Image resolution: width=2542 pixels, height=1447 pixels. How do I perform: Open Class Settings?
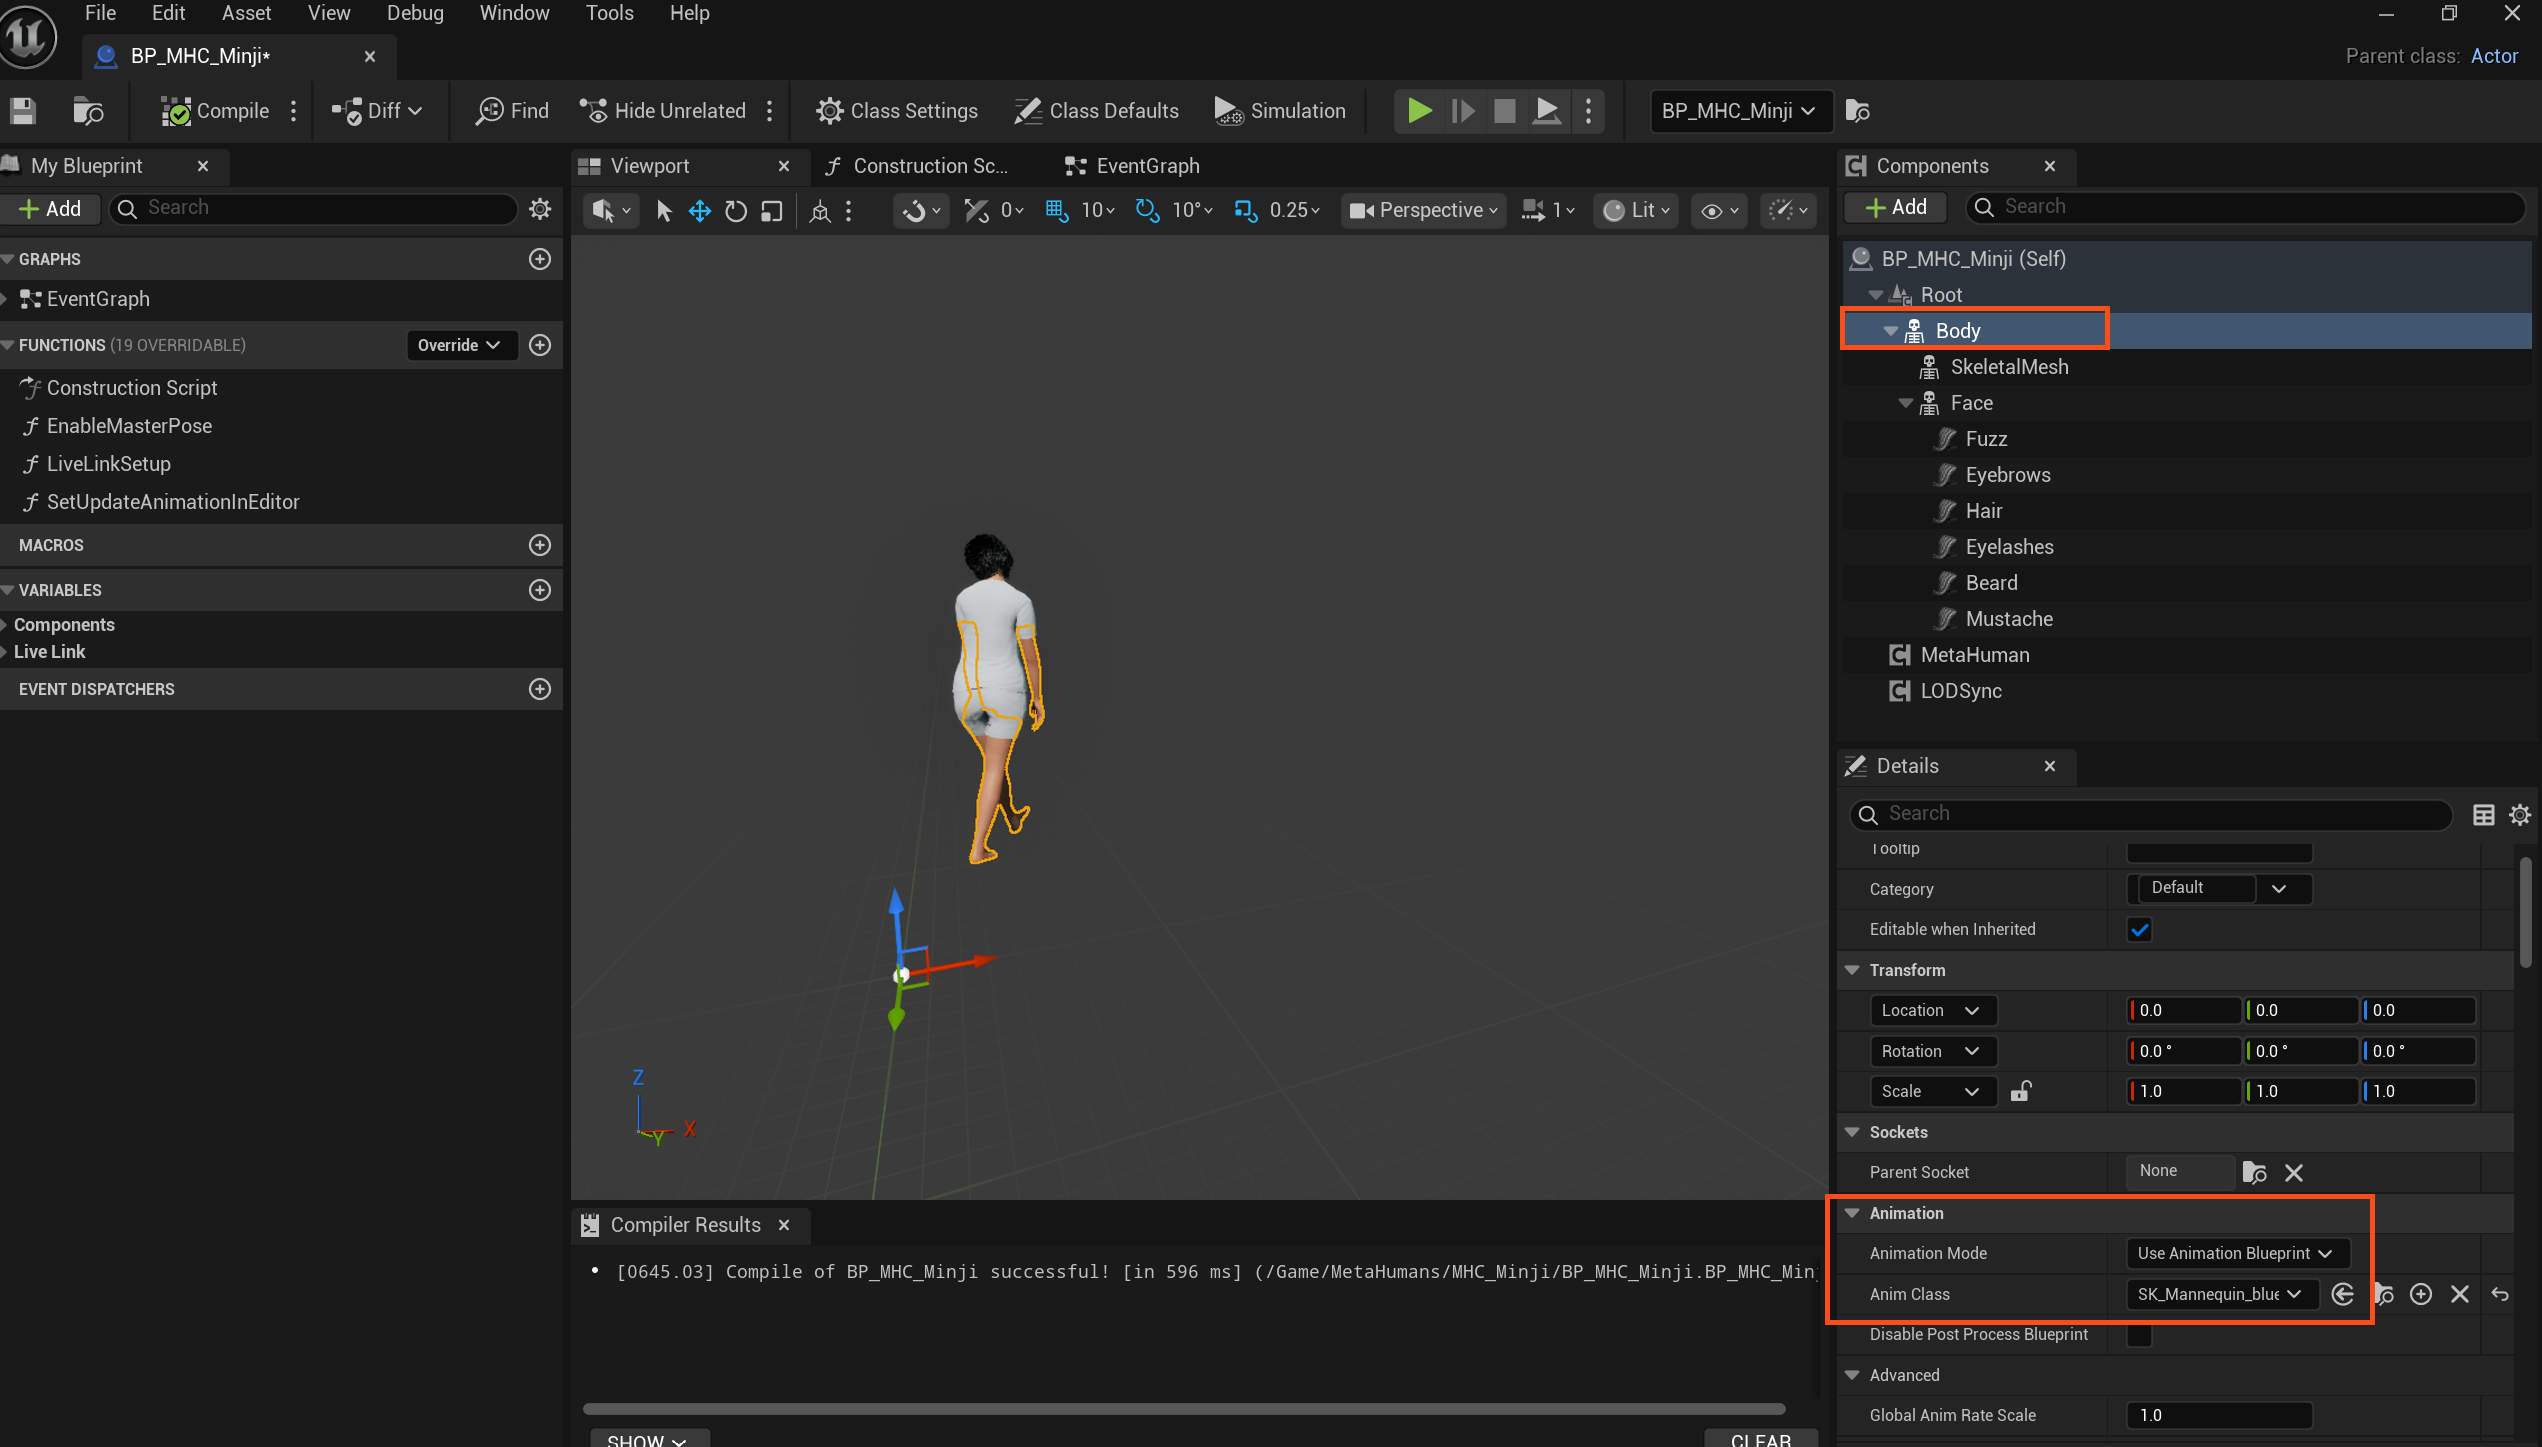click(x=896, y=111)
